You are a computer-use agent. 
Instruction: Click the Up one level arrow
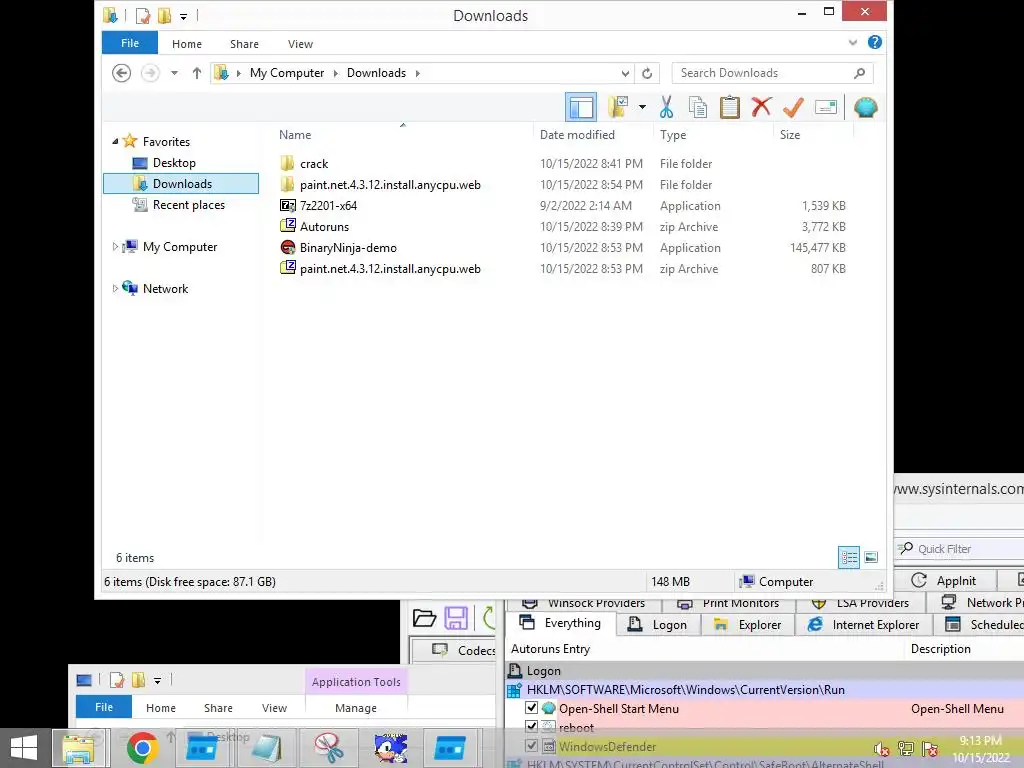(x=197, y=73)
